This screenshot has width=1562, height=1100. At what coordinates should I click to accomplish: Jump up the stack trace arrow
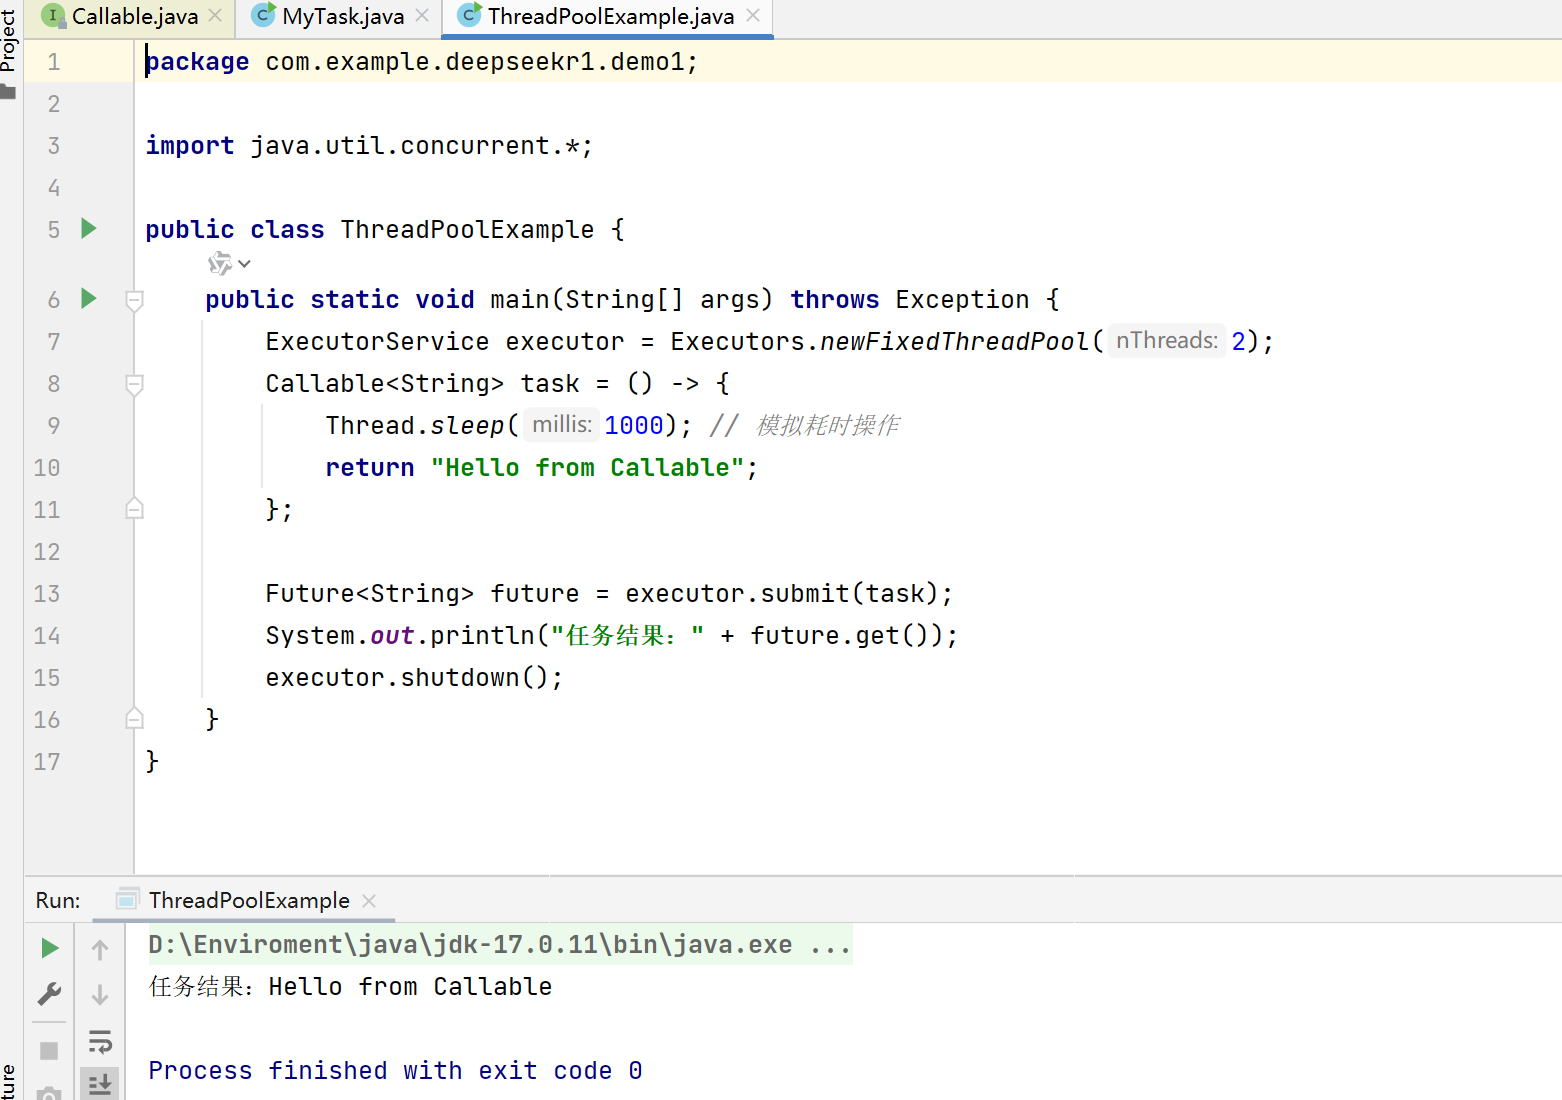[x=100, y=949]
